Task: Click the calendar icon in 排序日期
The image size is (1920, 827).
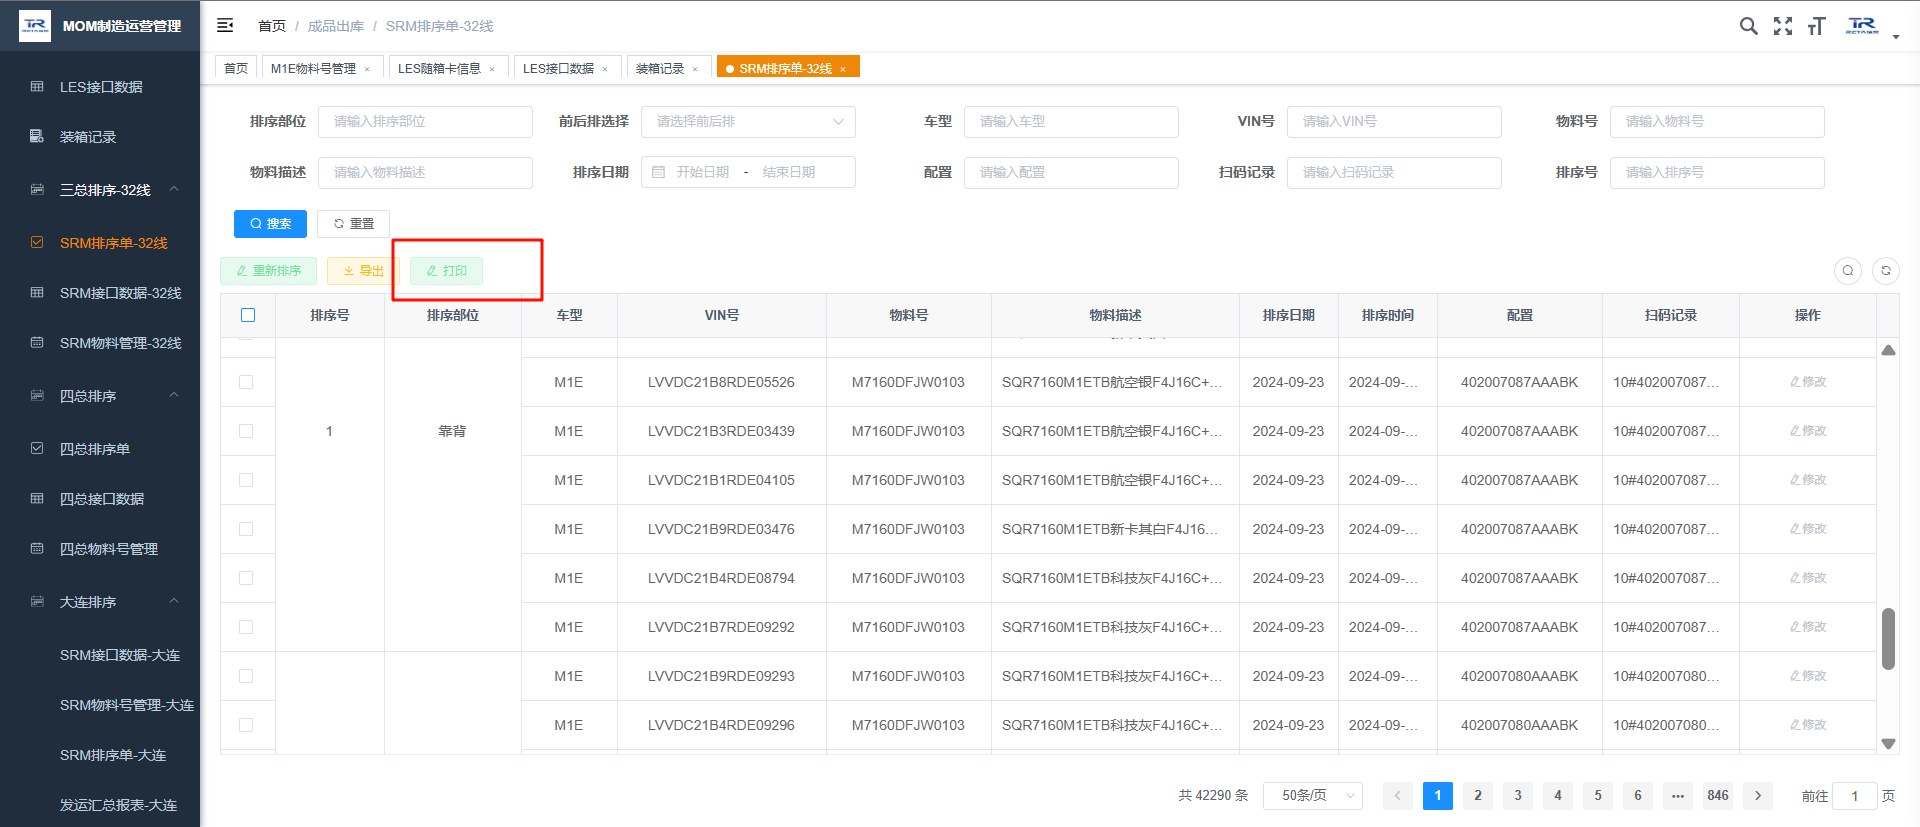Action: click(x=658, y=172)
